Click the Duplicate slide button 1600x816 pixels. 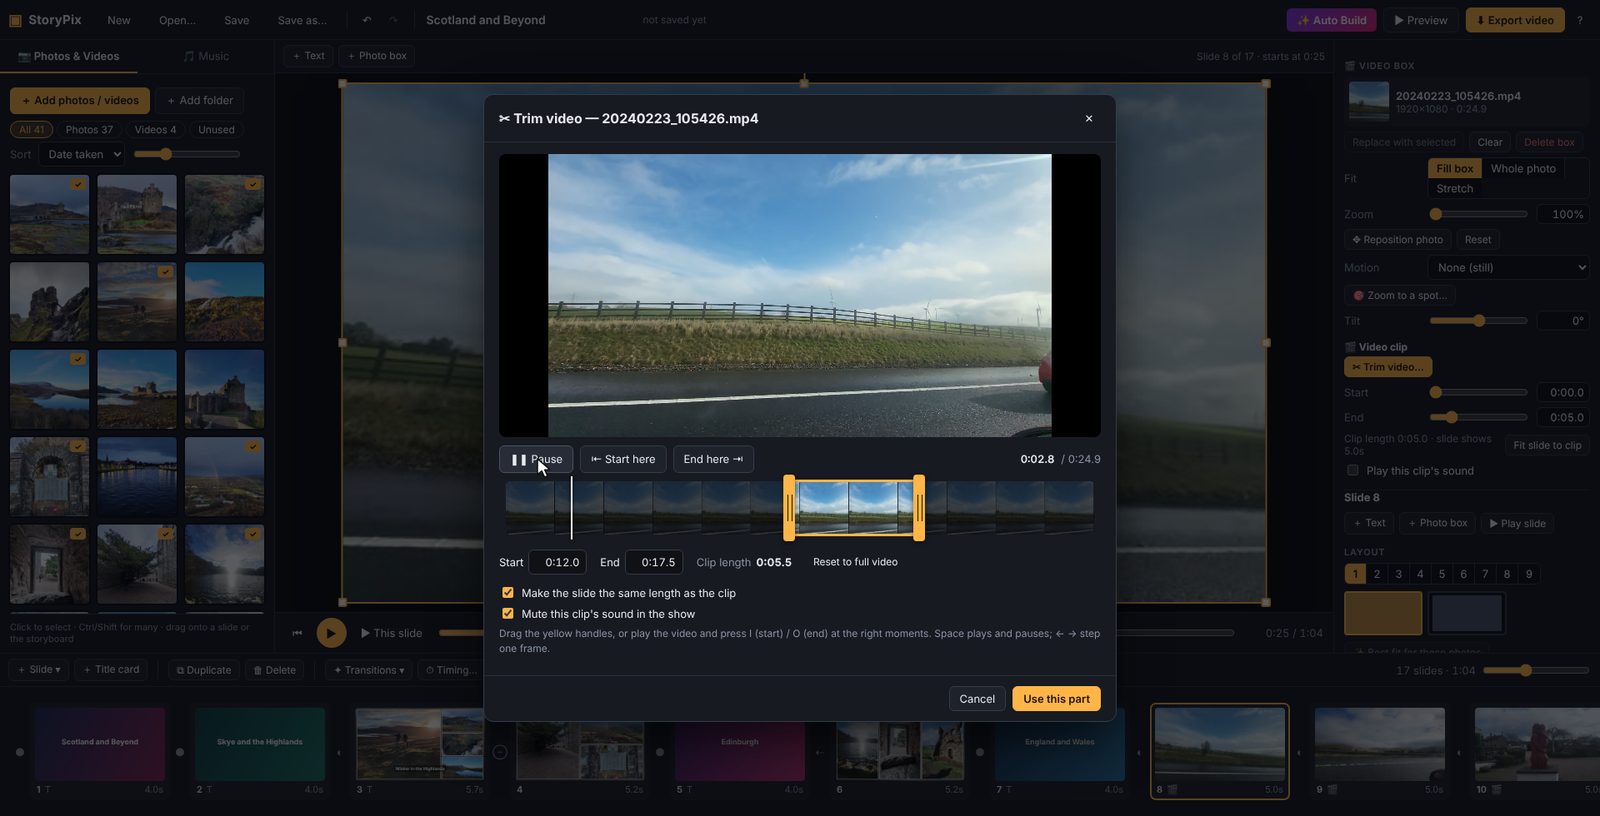pos(204,670)
